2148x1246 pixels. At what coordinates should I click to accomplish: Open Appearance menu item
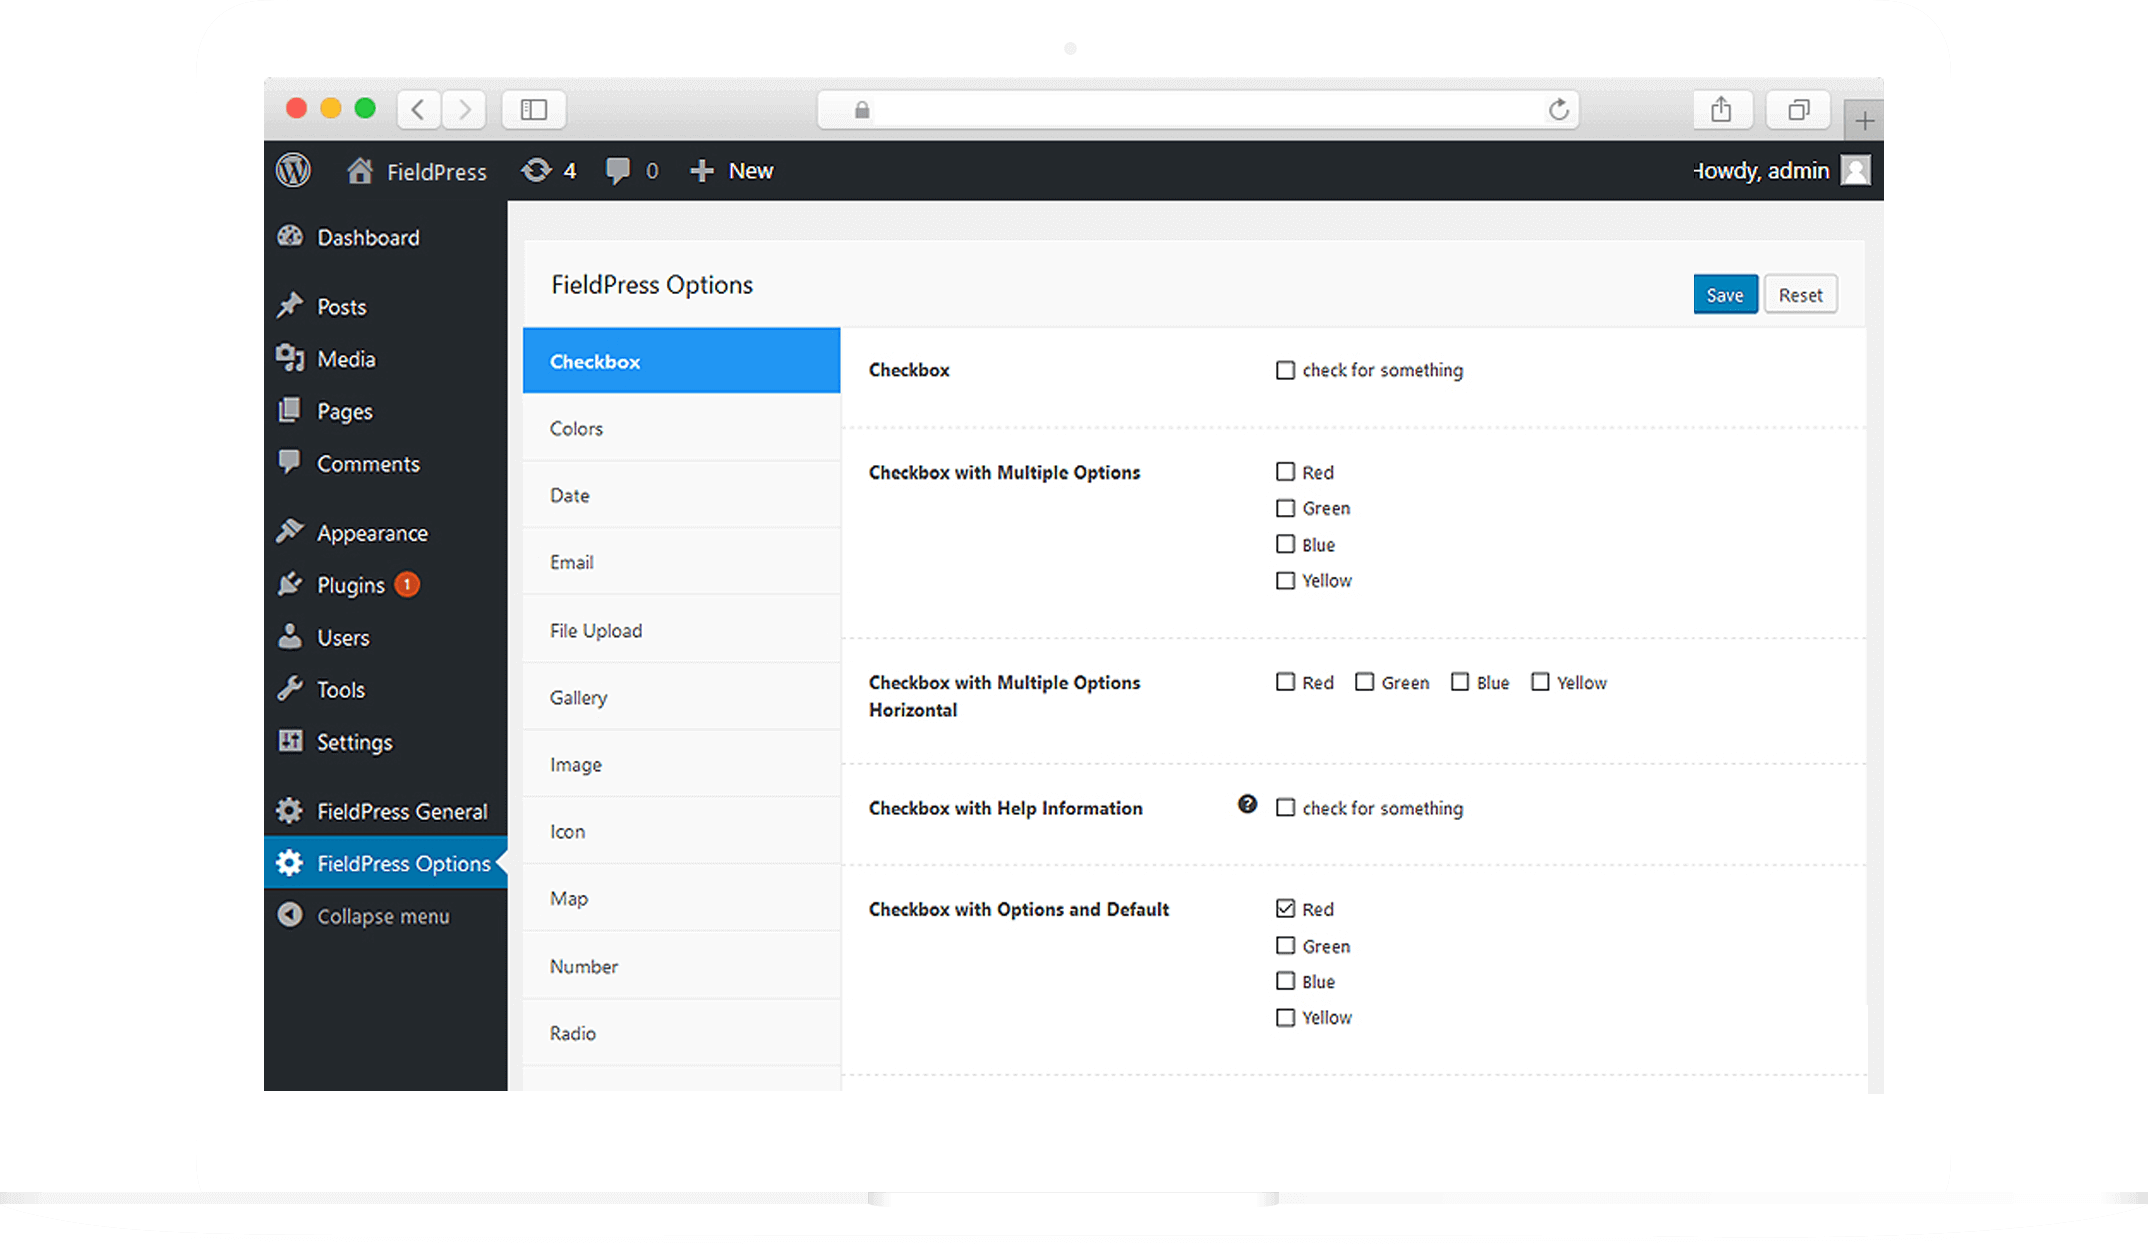coord(386,533)
